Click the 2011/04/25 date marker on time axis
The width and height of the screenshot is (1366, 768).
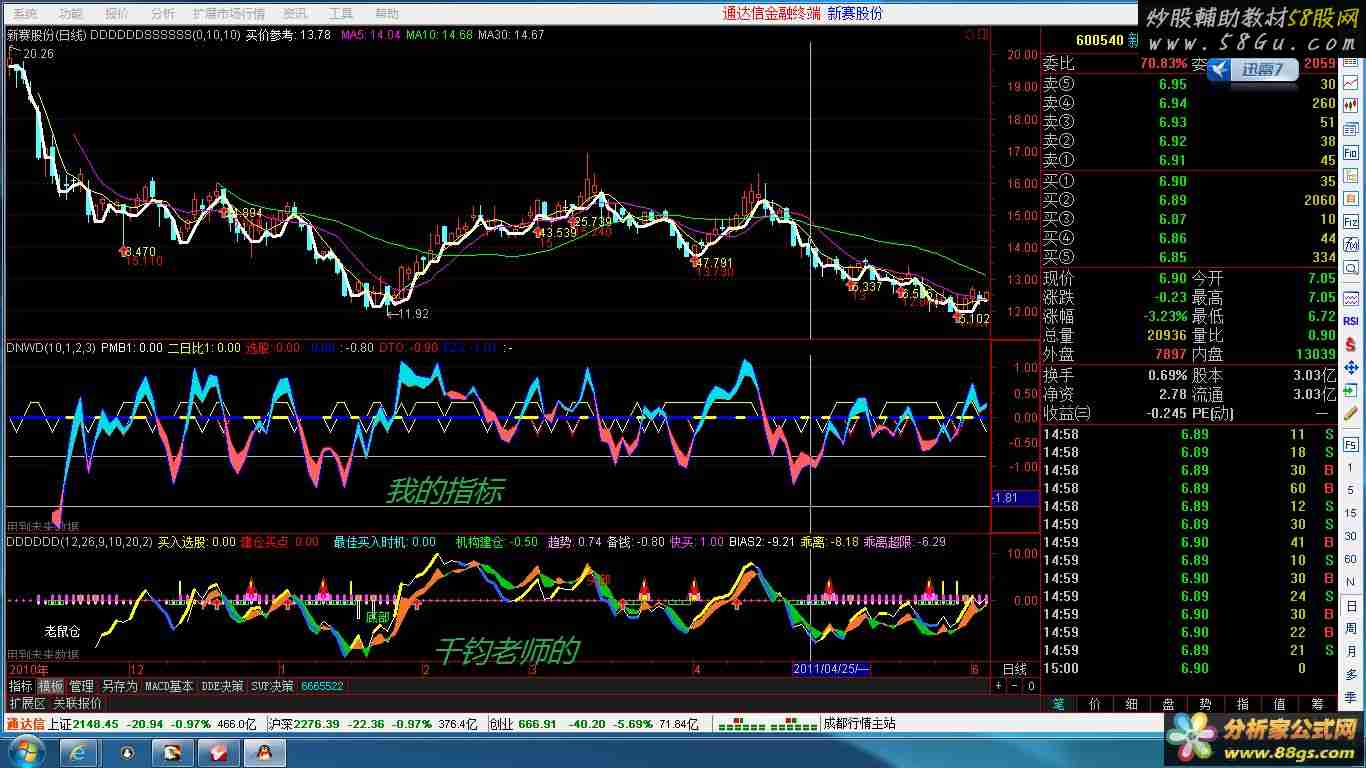point(831,668)
